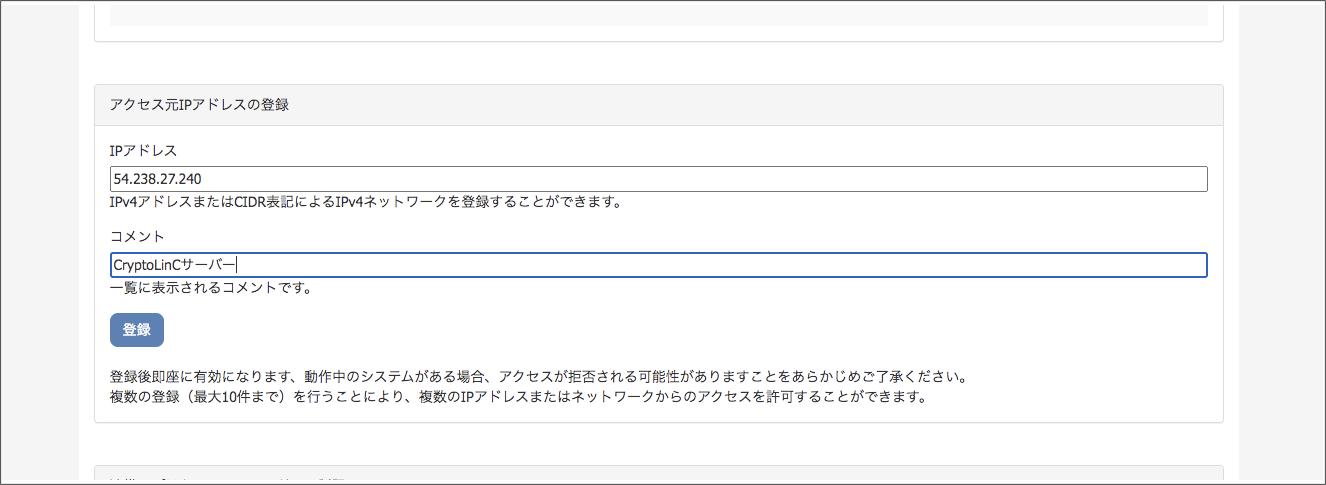Click the コメント field label
Viewport: 1326px width, 485px height.
tap(137, 236)
